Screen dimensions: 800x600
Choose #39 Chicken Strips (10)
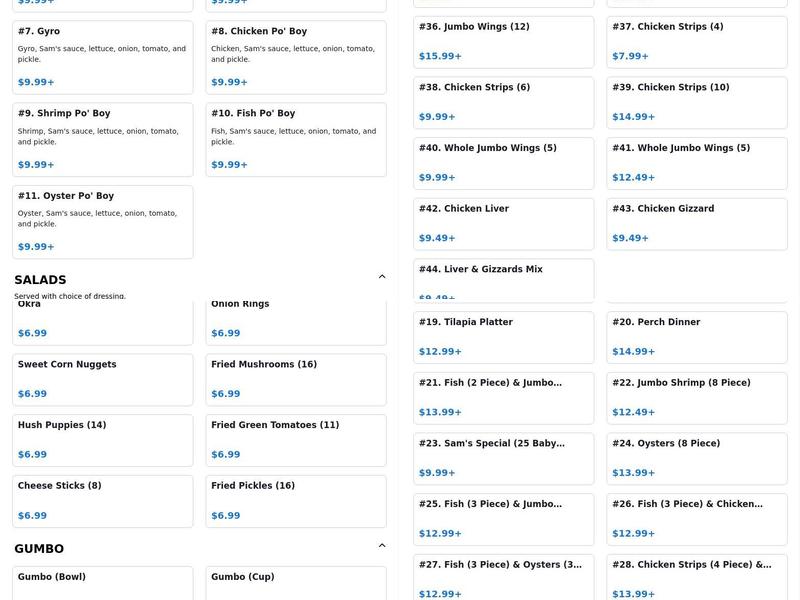coord(696,102)
